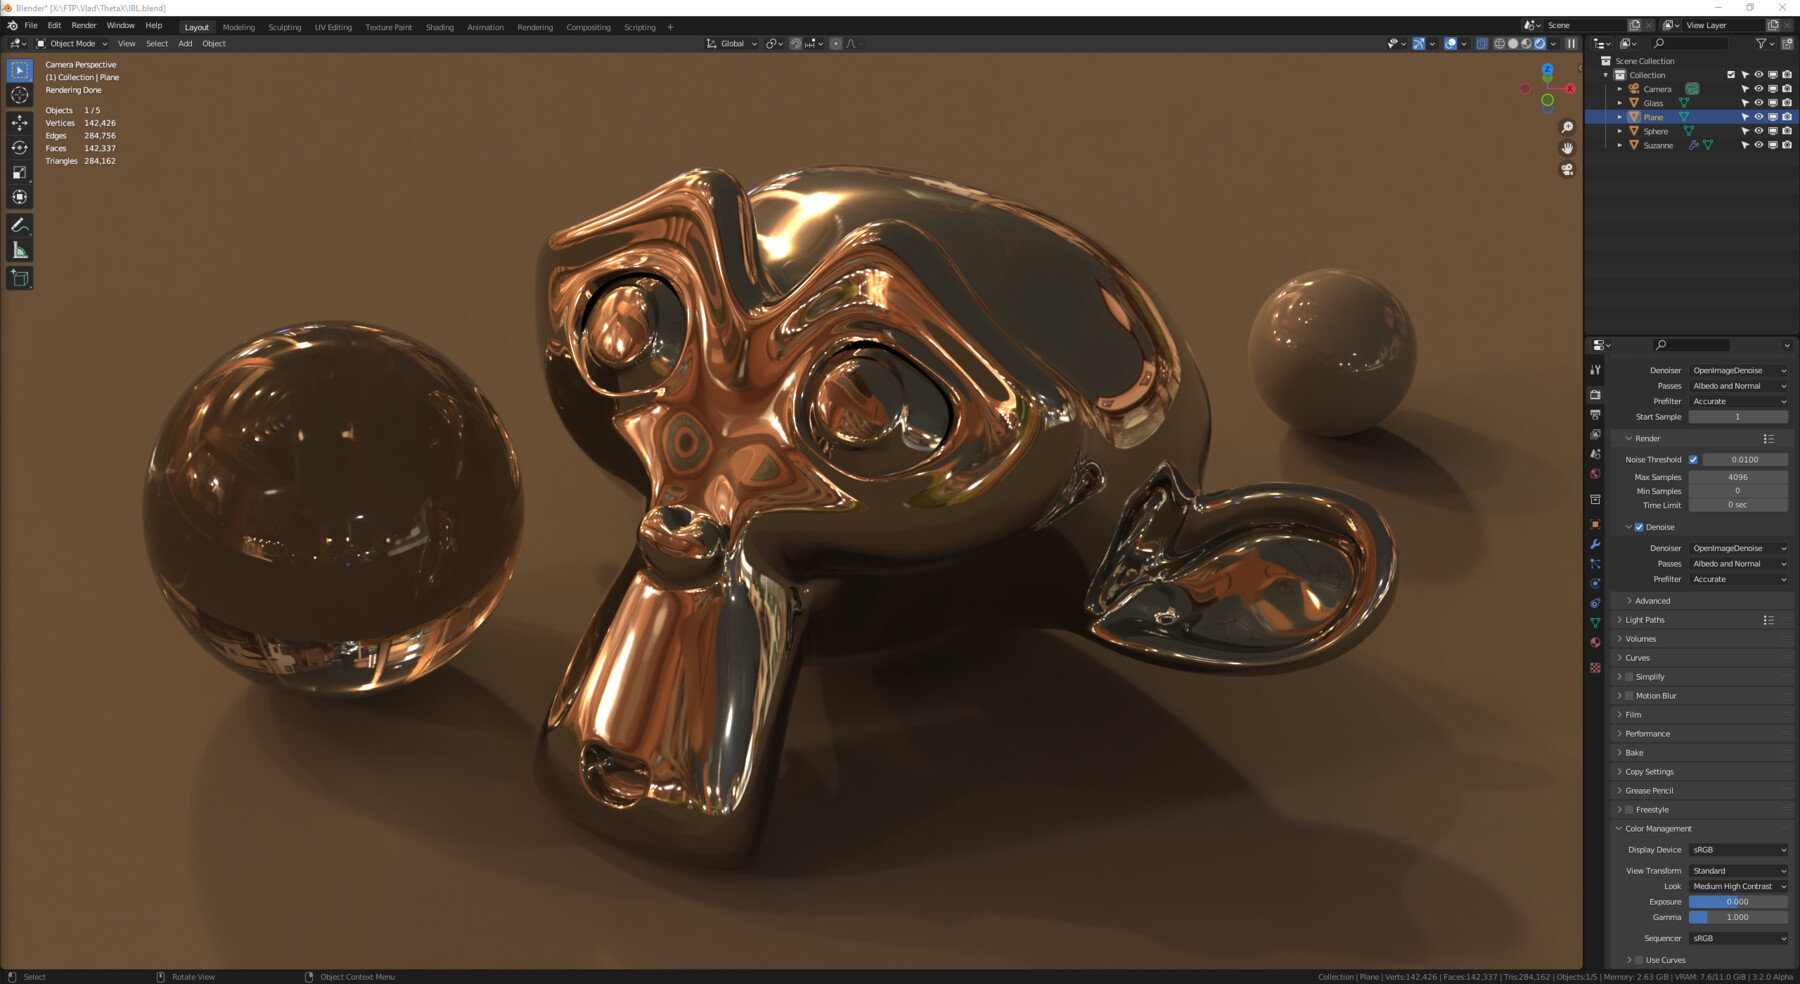
Task: Open the Look Medium High Contrast dropdown
Action: point(1738,886)
